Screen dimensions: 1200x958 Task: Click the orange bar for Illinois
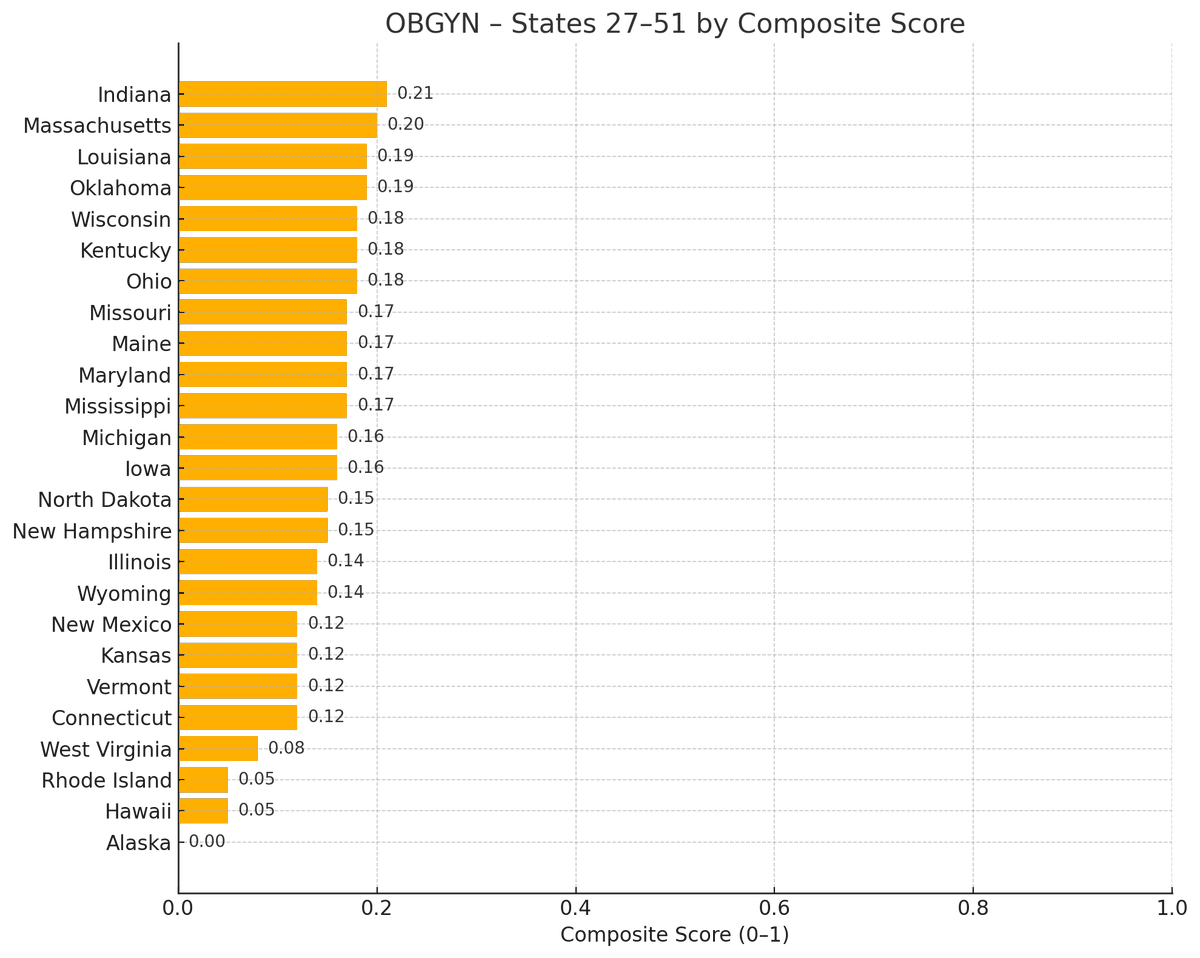248,562
